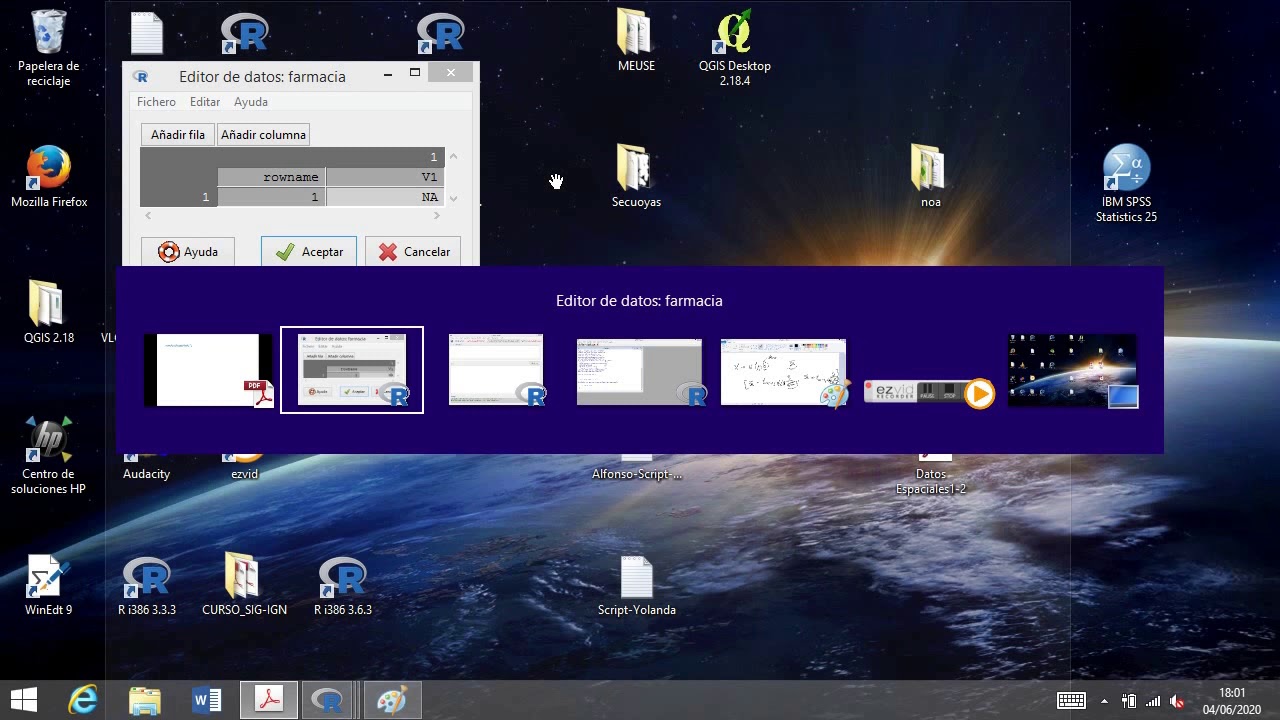
Task: Open the Fichero menu in data editor
Action: [x=156, y=102]
